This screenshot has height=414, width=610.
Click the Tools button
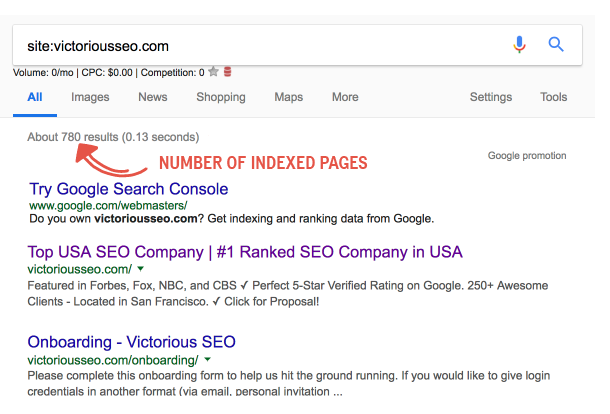553,97
